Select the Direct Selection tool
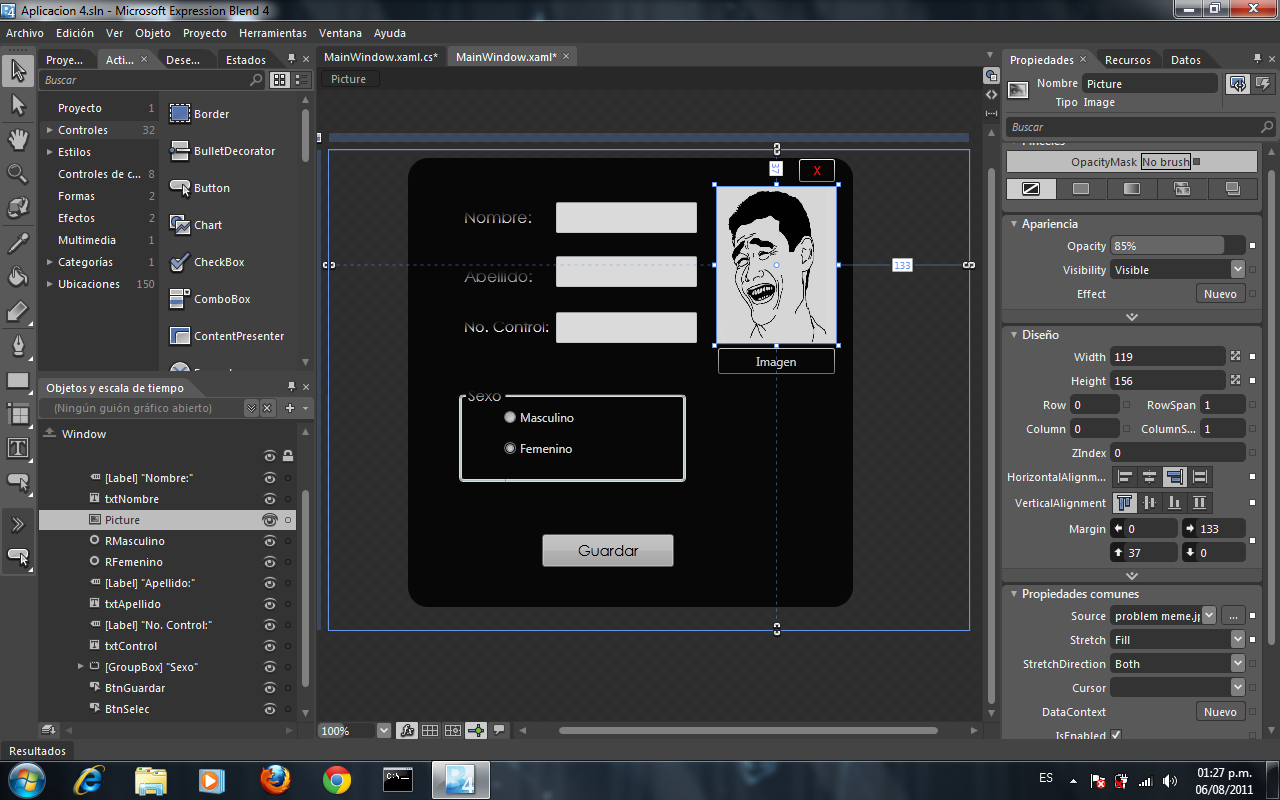This screenshot has width=1280, height=800. pos(18,104)
